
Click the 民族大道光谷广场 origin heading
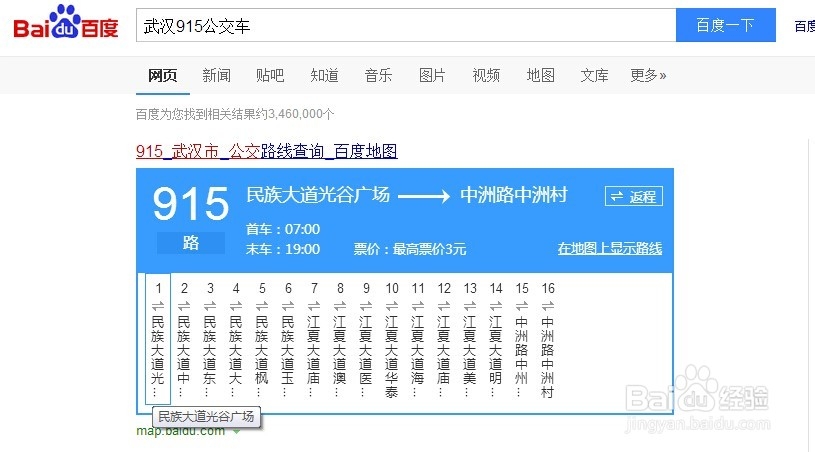[x=318, y=195]
